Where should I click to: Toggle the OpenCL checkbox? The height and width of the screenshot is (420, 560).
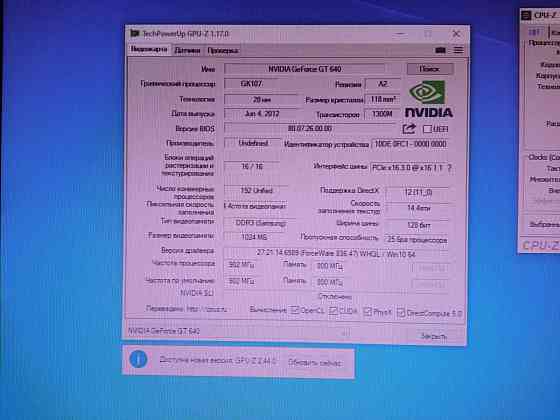coord(295,310)
